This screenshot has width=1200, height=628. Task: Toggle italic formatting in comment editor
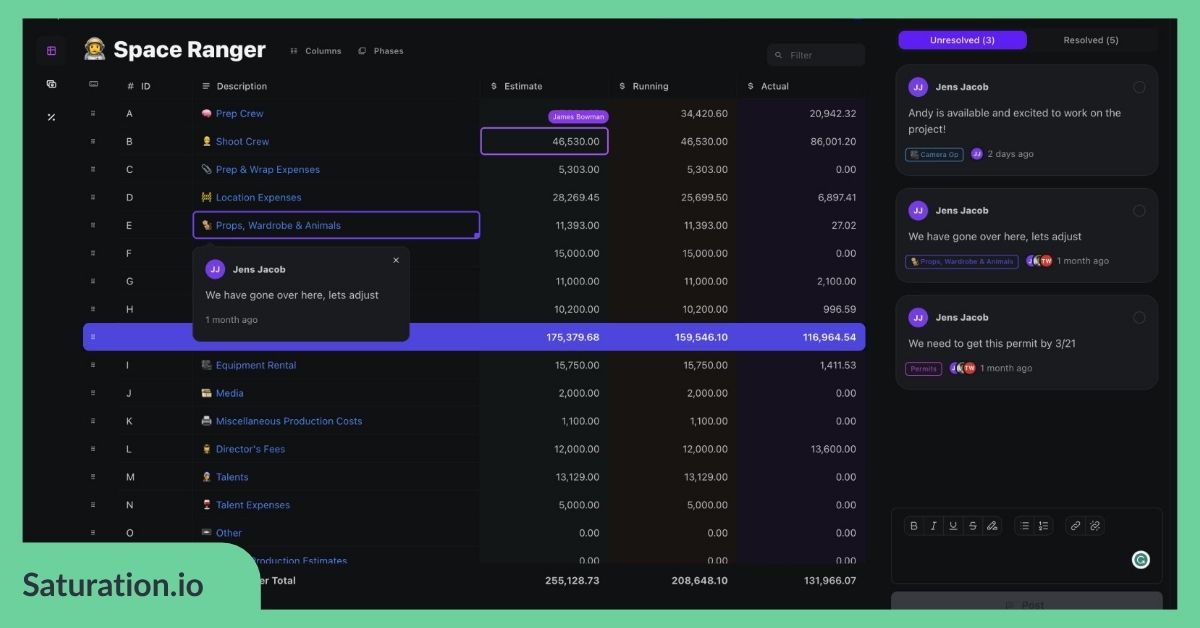click(933, 526)
